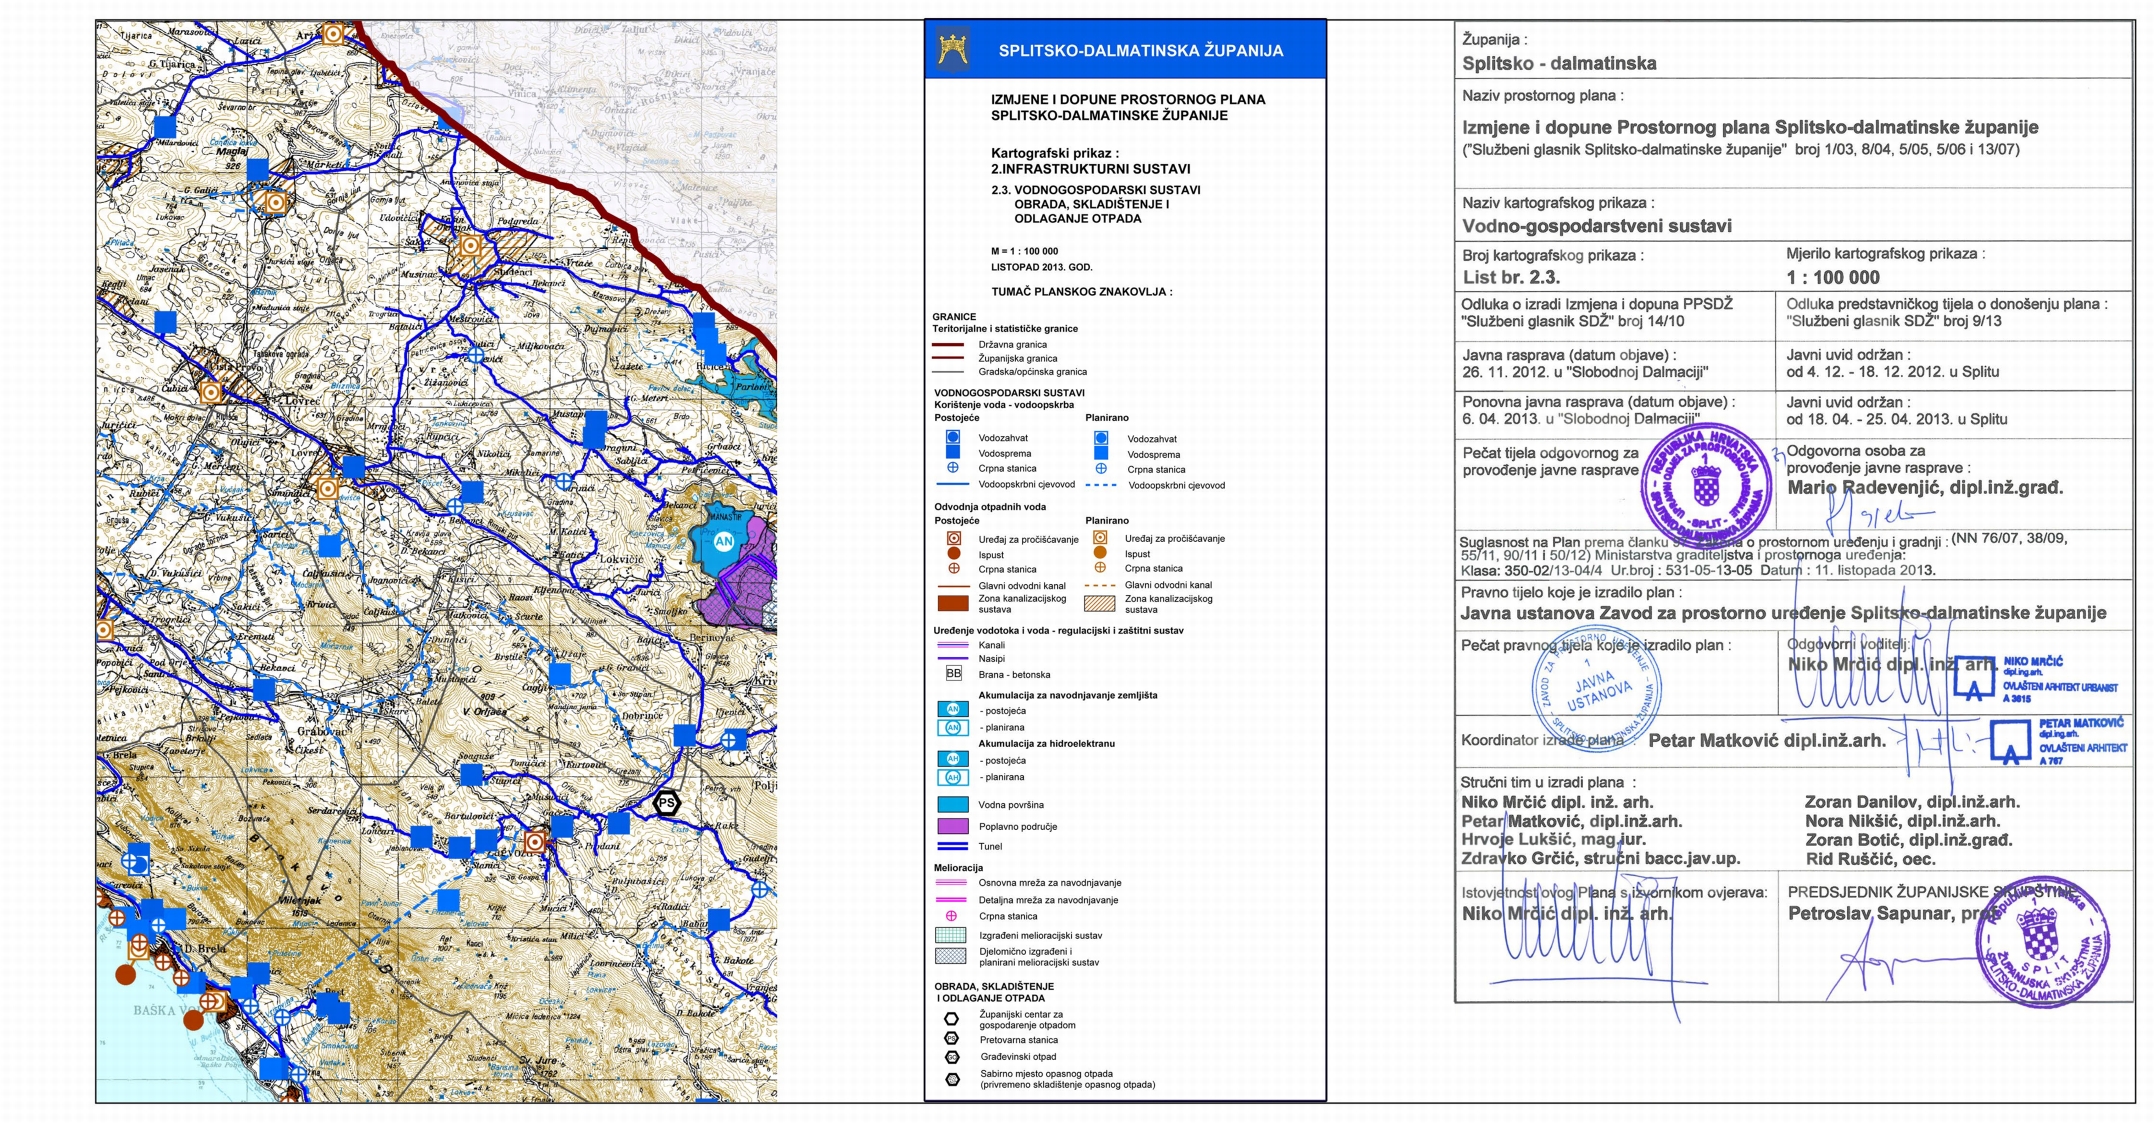Click the planned AN irrigation accumulation legend icon
The height and width of the screenshot is (1123, 2154).
click(952, 727)
